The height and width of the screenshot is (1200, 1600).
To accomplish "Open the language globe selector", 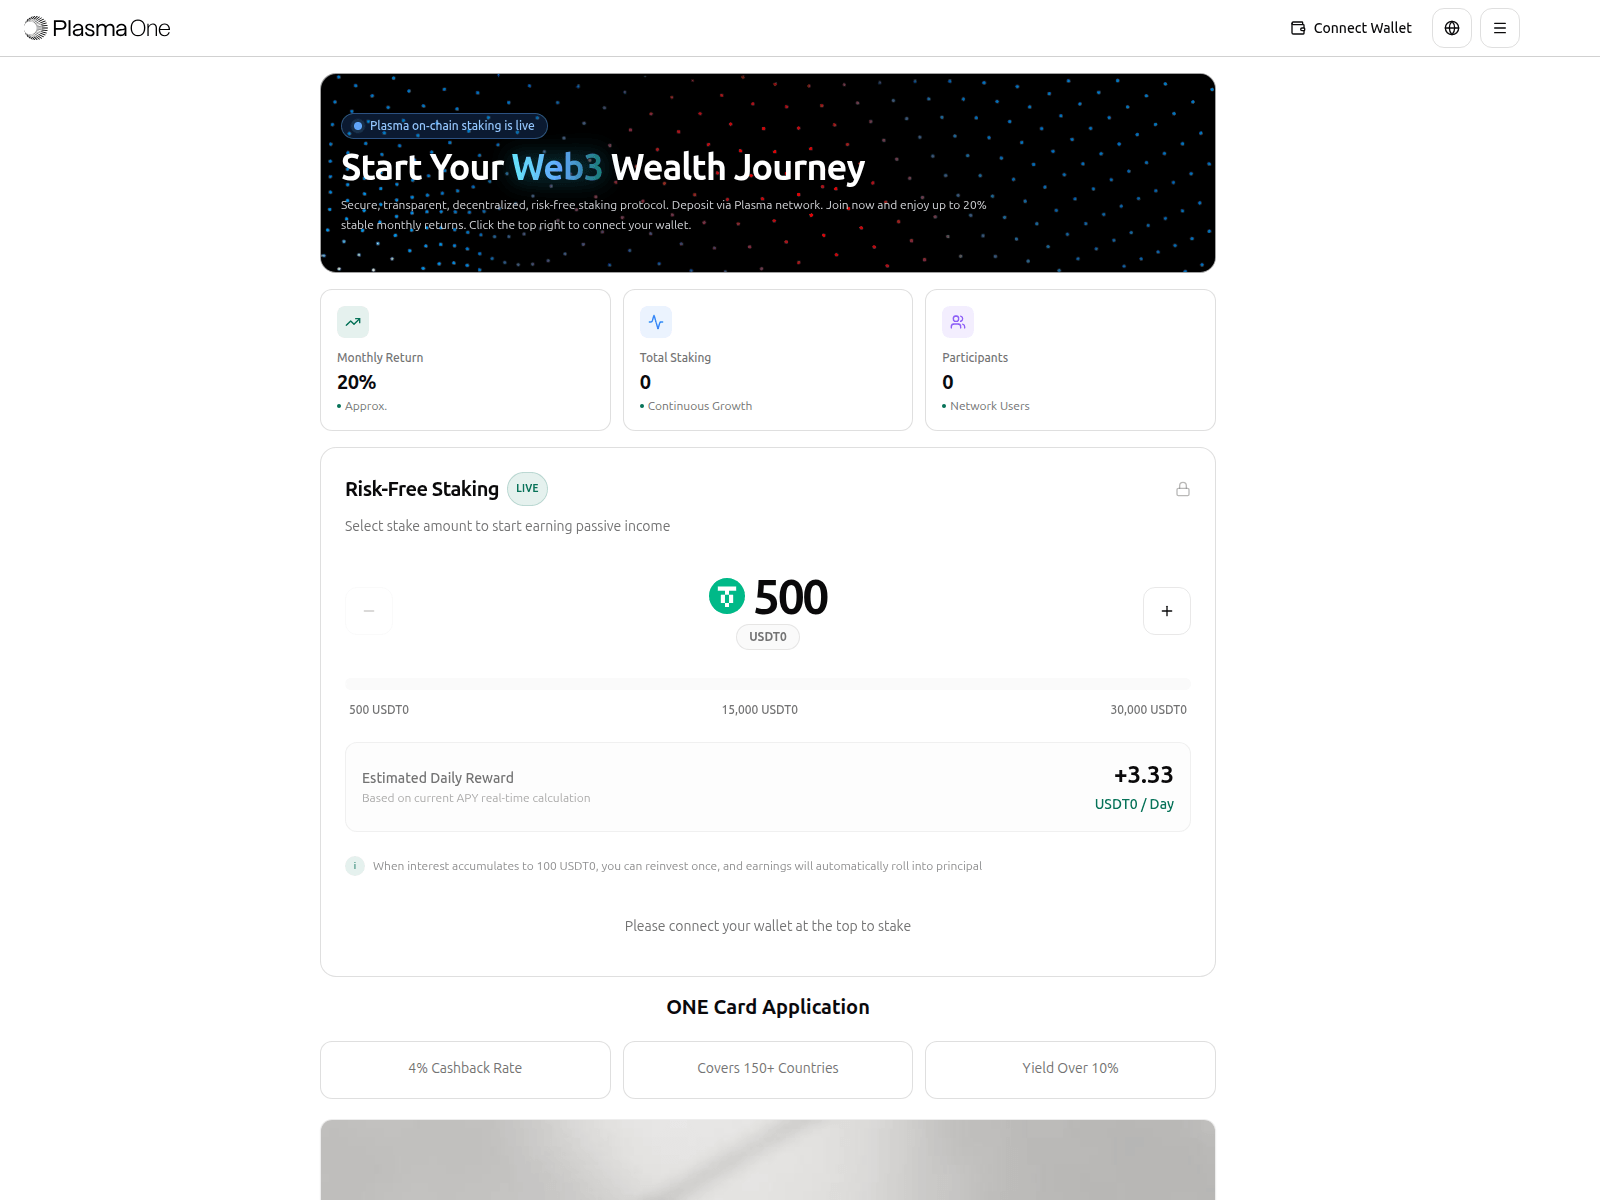I will (x=1452, y=28).
